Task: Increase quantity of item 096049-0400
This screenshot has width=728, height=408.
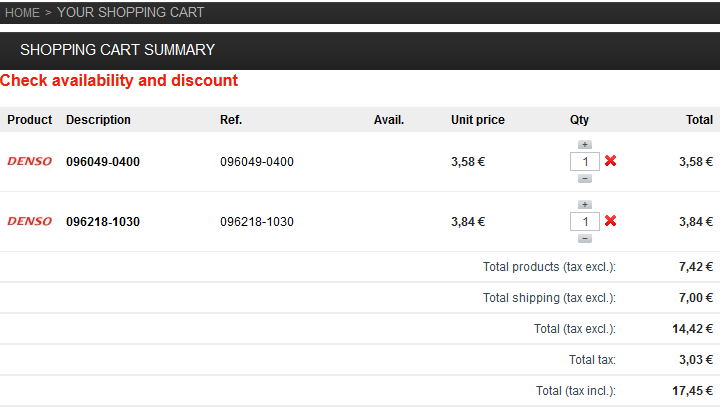Action: (x=585, y=145)
